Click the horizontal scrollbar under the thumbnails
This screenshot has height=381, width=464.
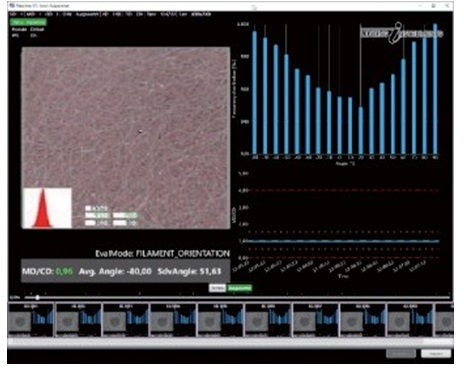(230, 342)
